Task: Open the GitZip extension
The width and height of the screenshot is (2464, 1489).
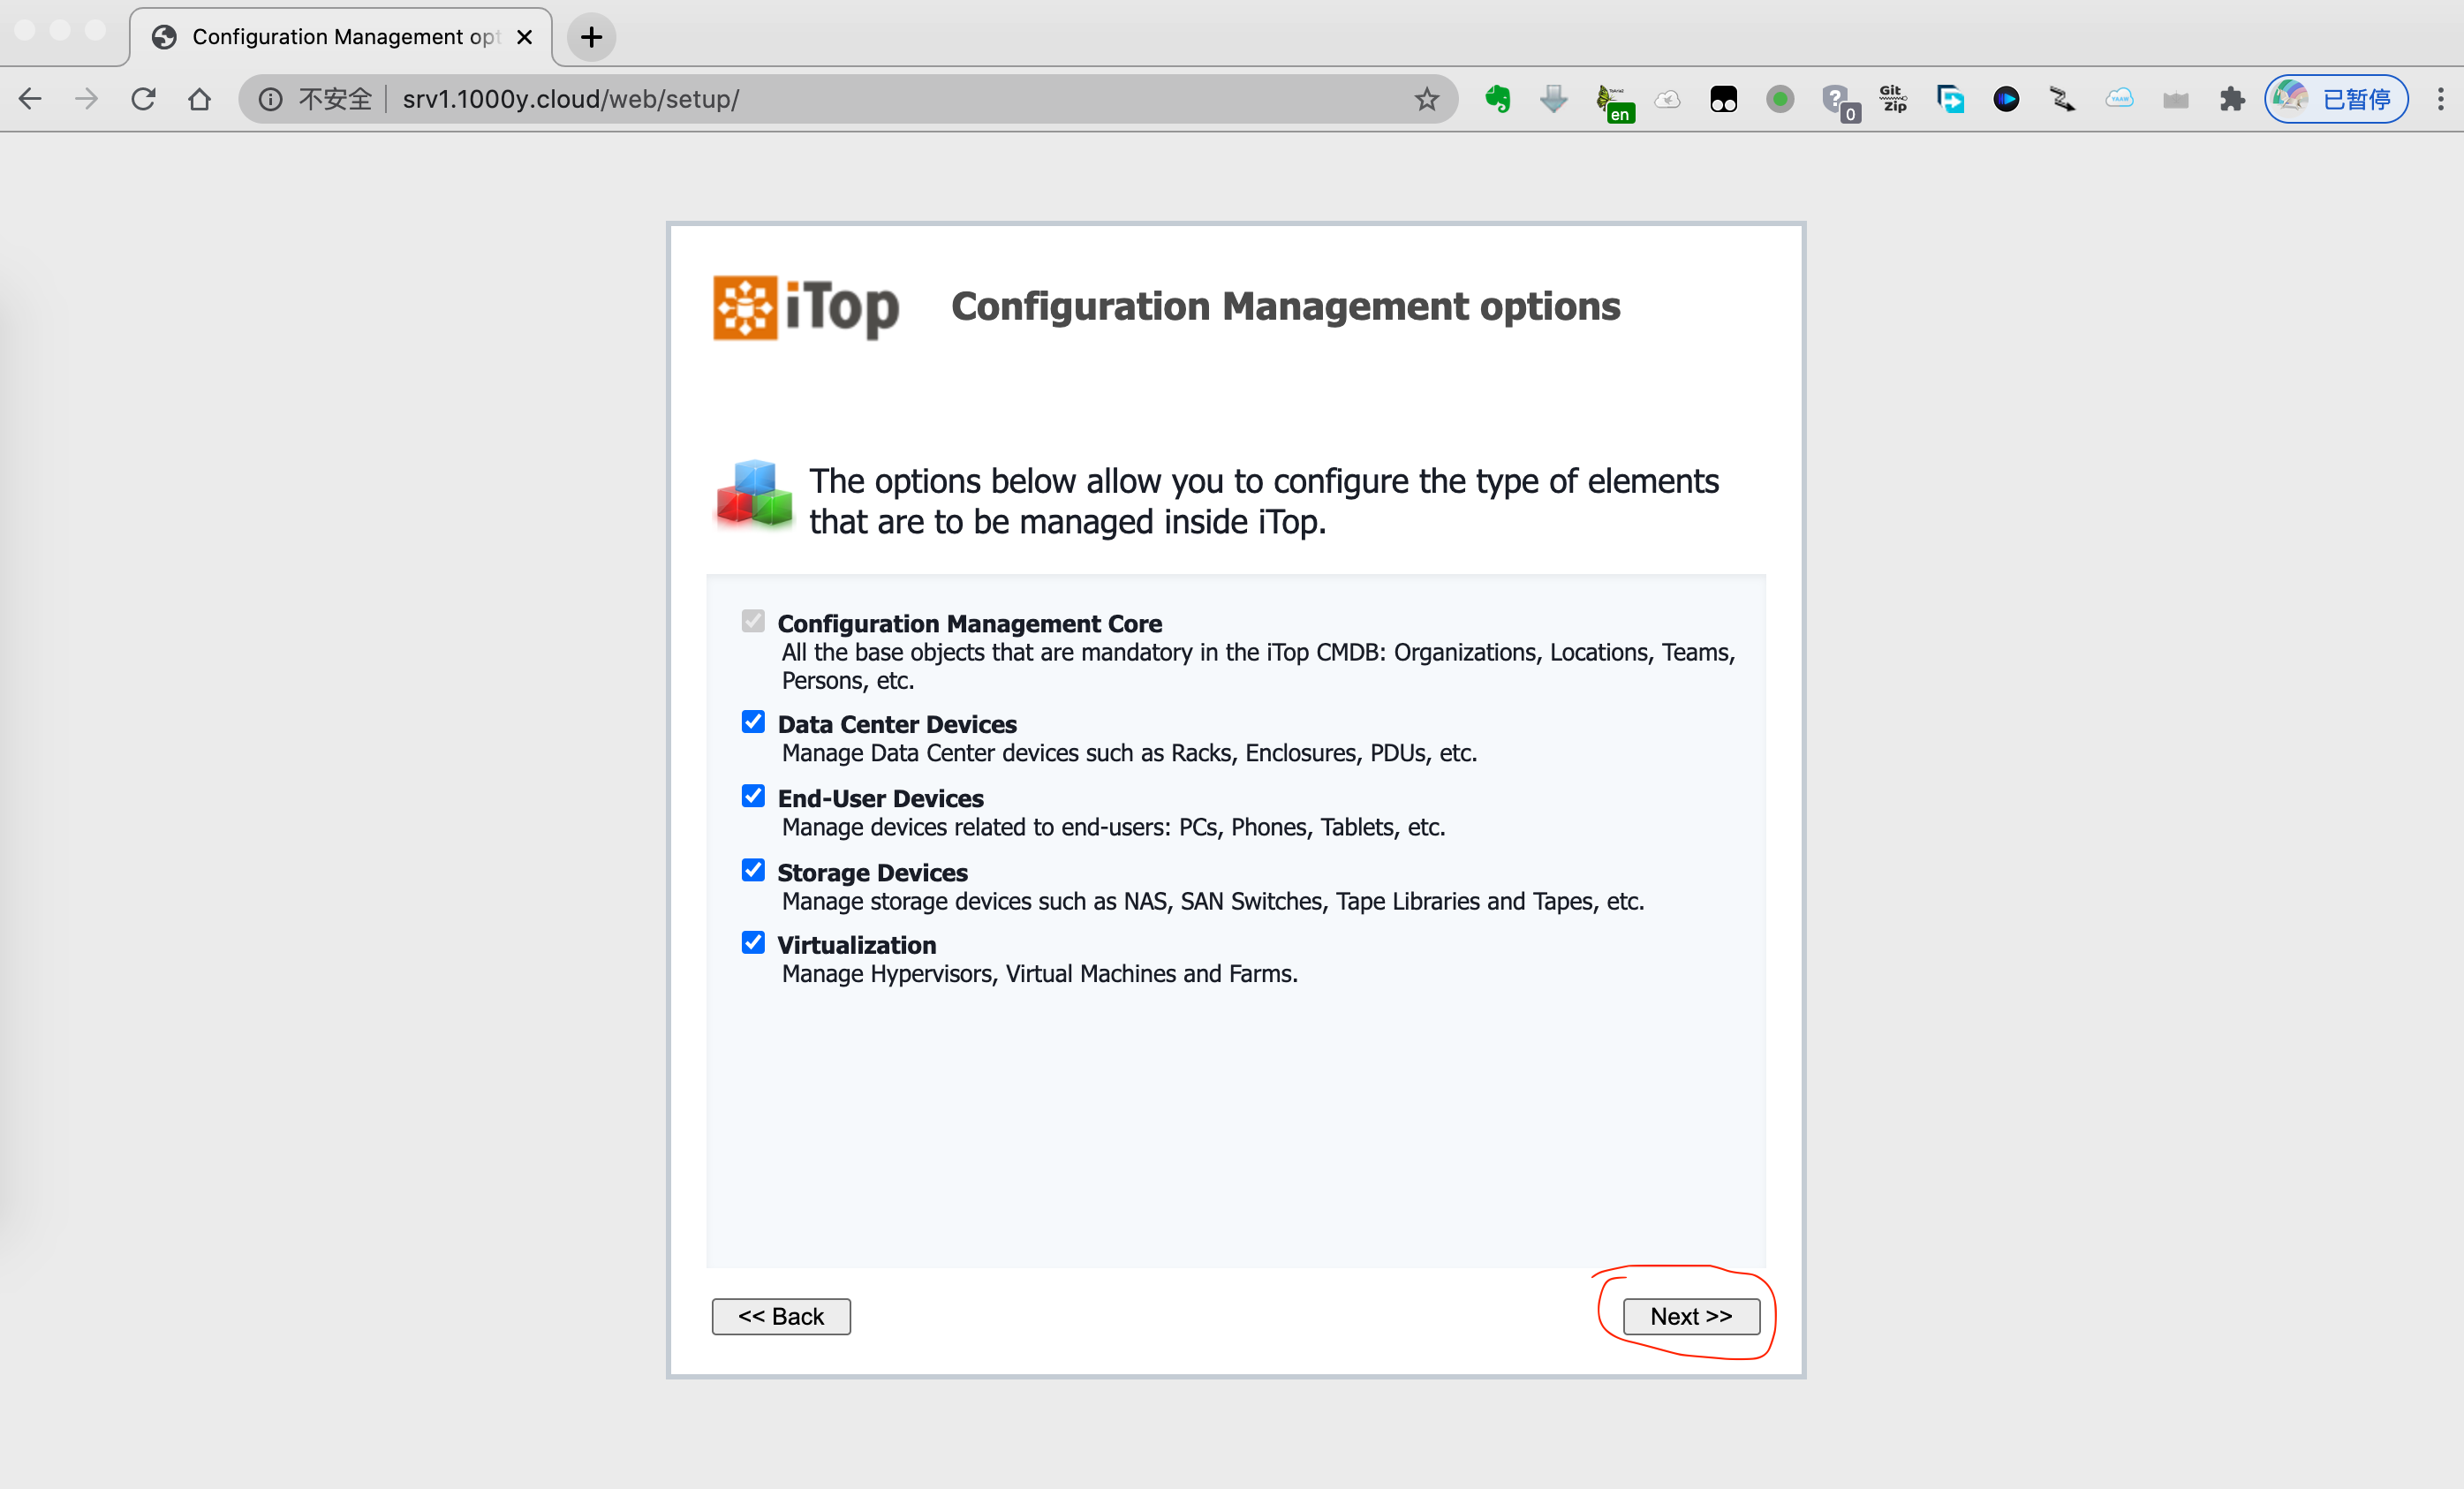Action: [x=1893, y=99]
